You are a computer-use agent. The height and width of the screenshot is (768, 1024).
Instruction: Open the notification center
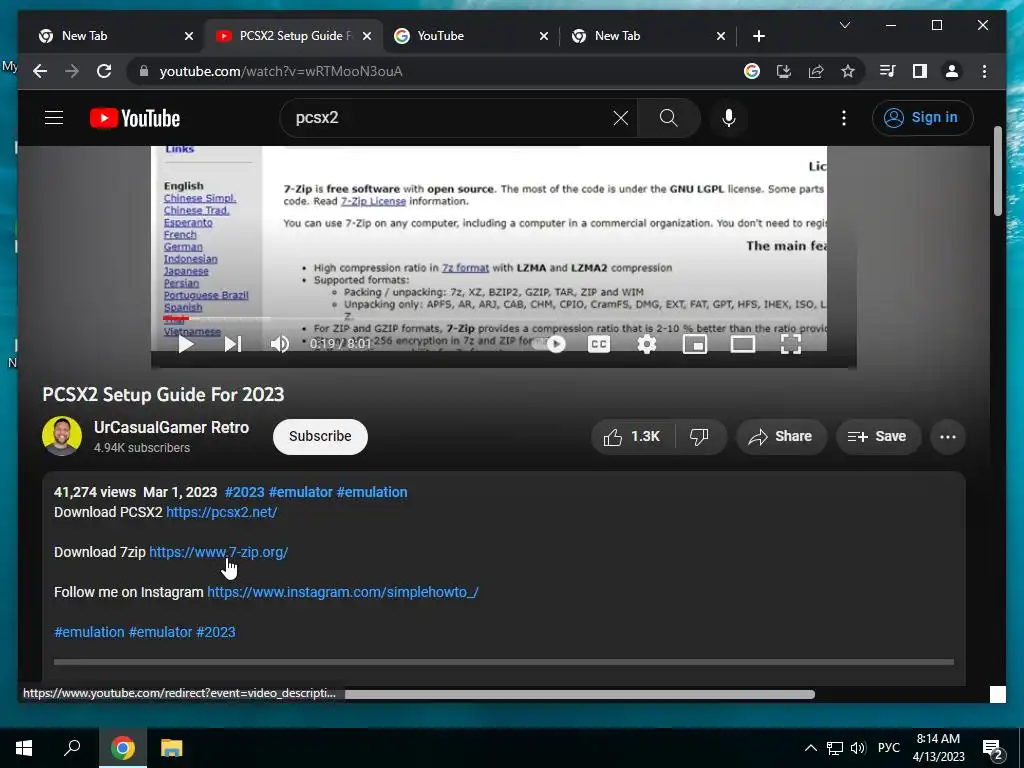[993, 750]
